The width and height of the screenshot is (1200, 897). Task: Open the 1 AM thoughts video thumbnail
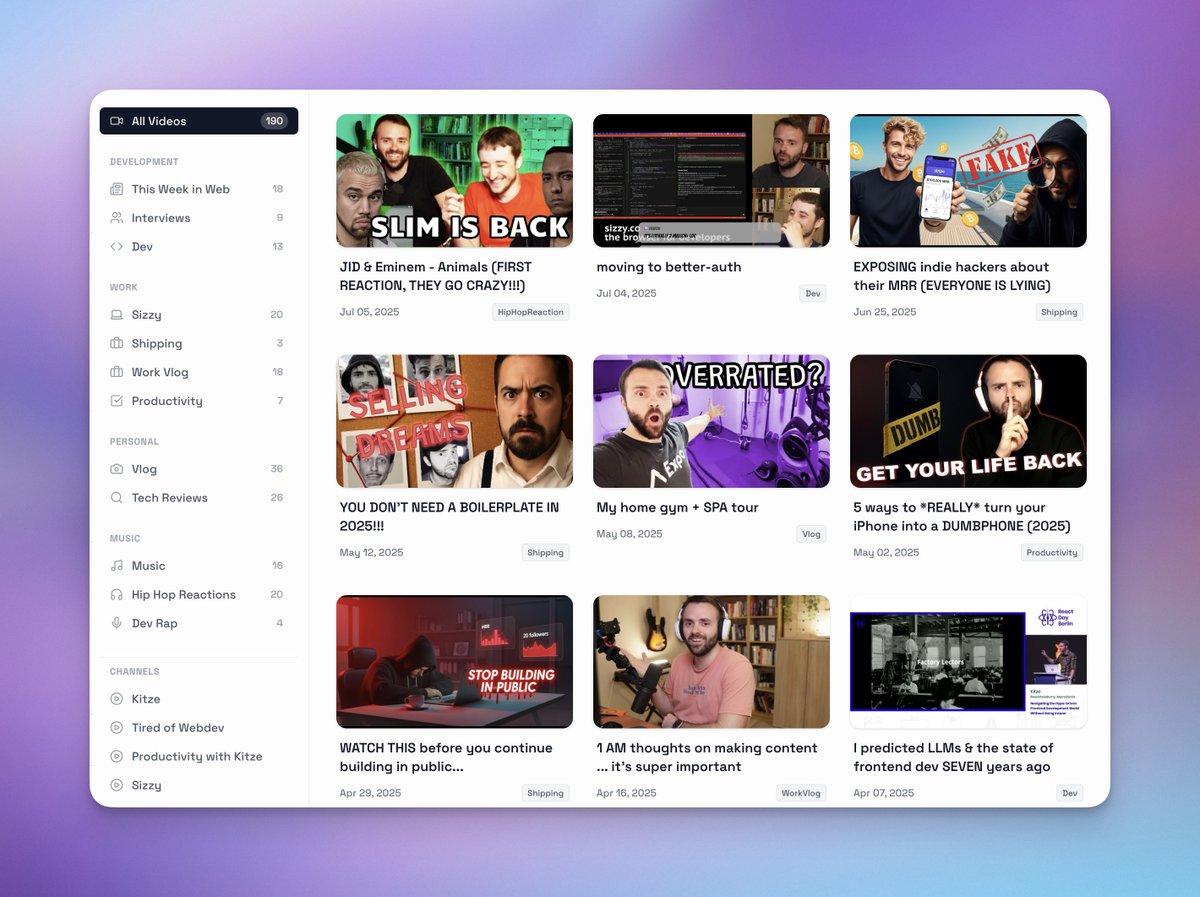point(711,662)
